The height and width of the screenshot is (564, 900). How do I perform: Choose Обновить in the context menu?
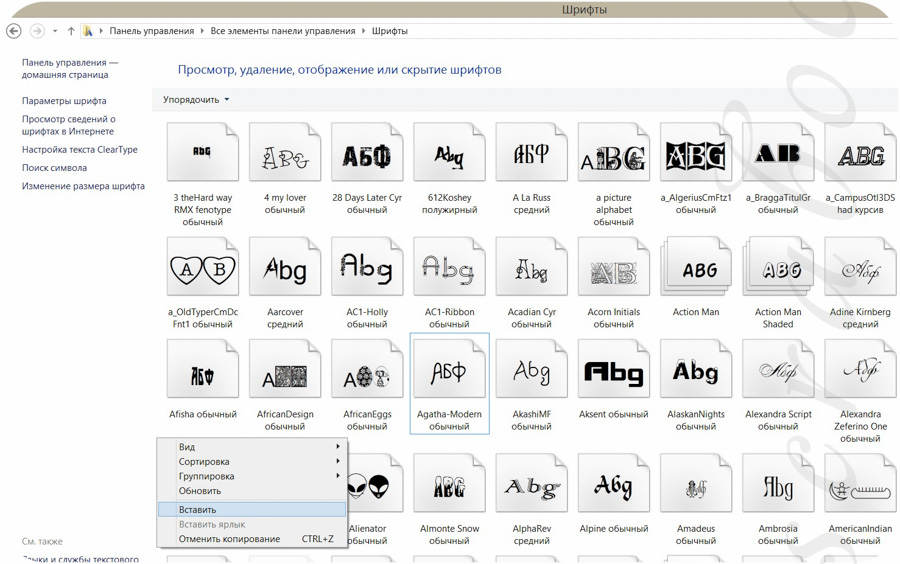252,491
